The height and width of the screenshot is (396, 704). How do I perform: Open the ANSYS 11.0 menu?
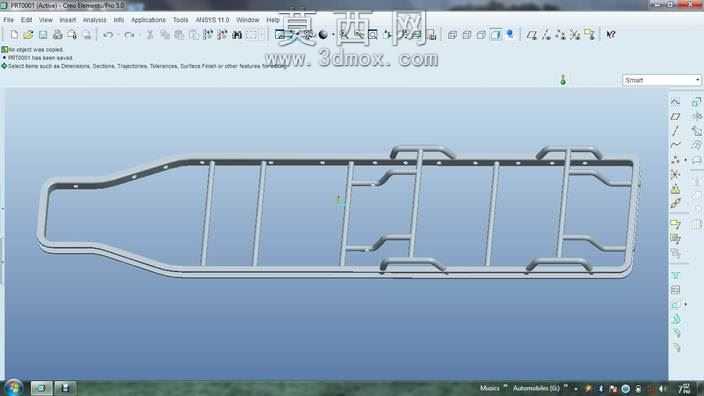click(x=212, y=20)
